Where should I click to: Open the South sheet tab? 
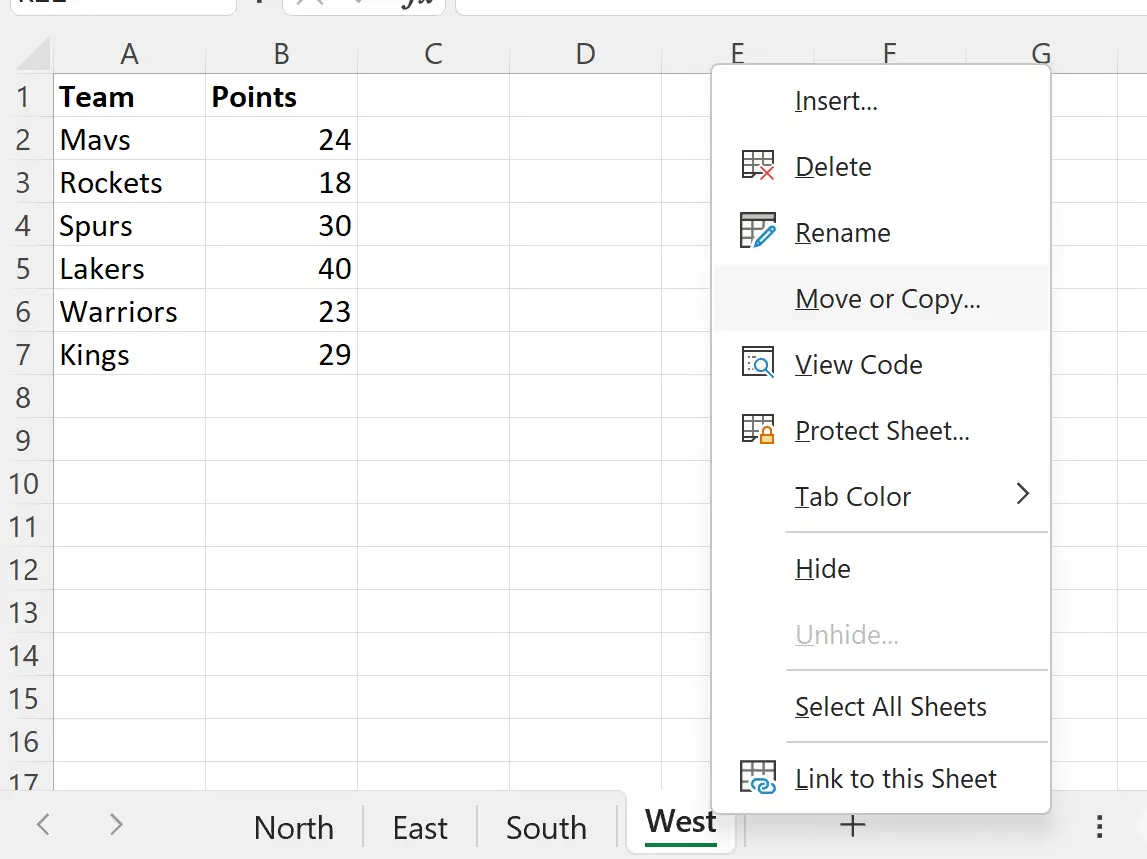click(x=546, y=828)
